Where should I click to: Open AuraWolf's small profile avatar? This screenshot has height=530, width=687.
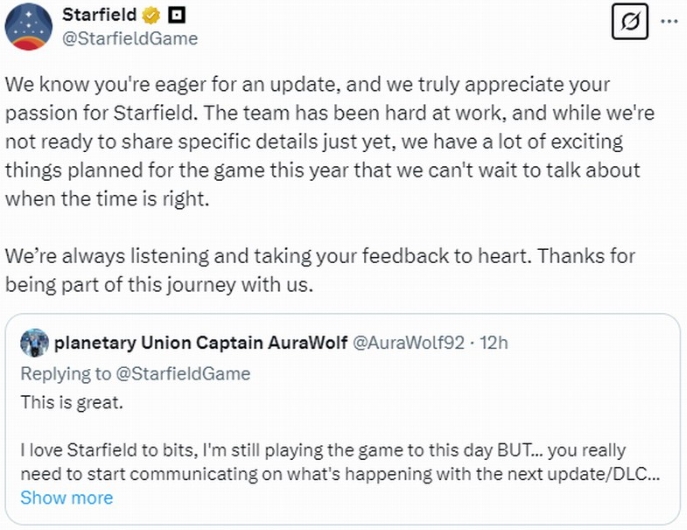click(x=34, y=343)
